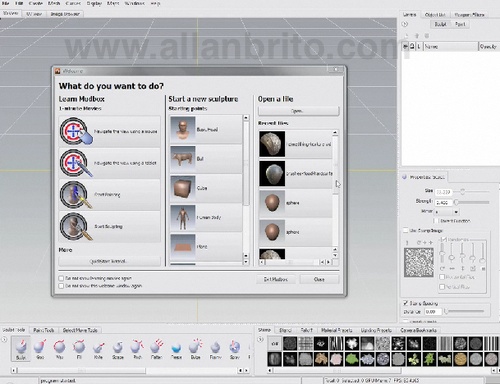The image size is (500, 384).
Task: Play the Start Painting movie
Action: coord(109,195)
